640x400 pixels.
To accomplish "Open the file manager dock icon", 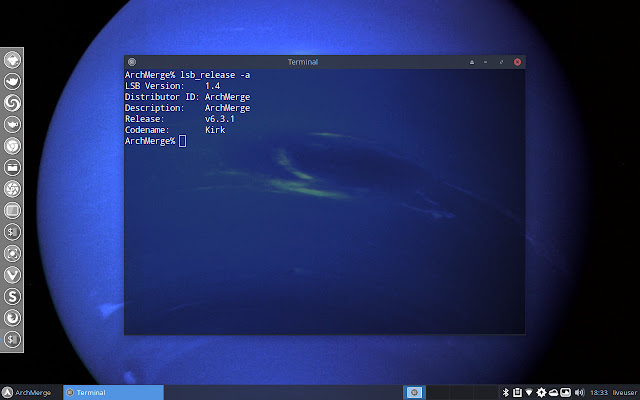I will [x=12, y=167].
